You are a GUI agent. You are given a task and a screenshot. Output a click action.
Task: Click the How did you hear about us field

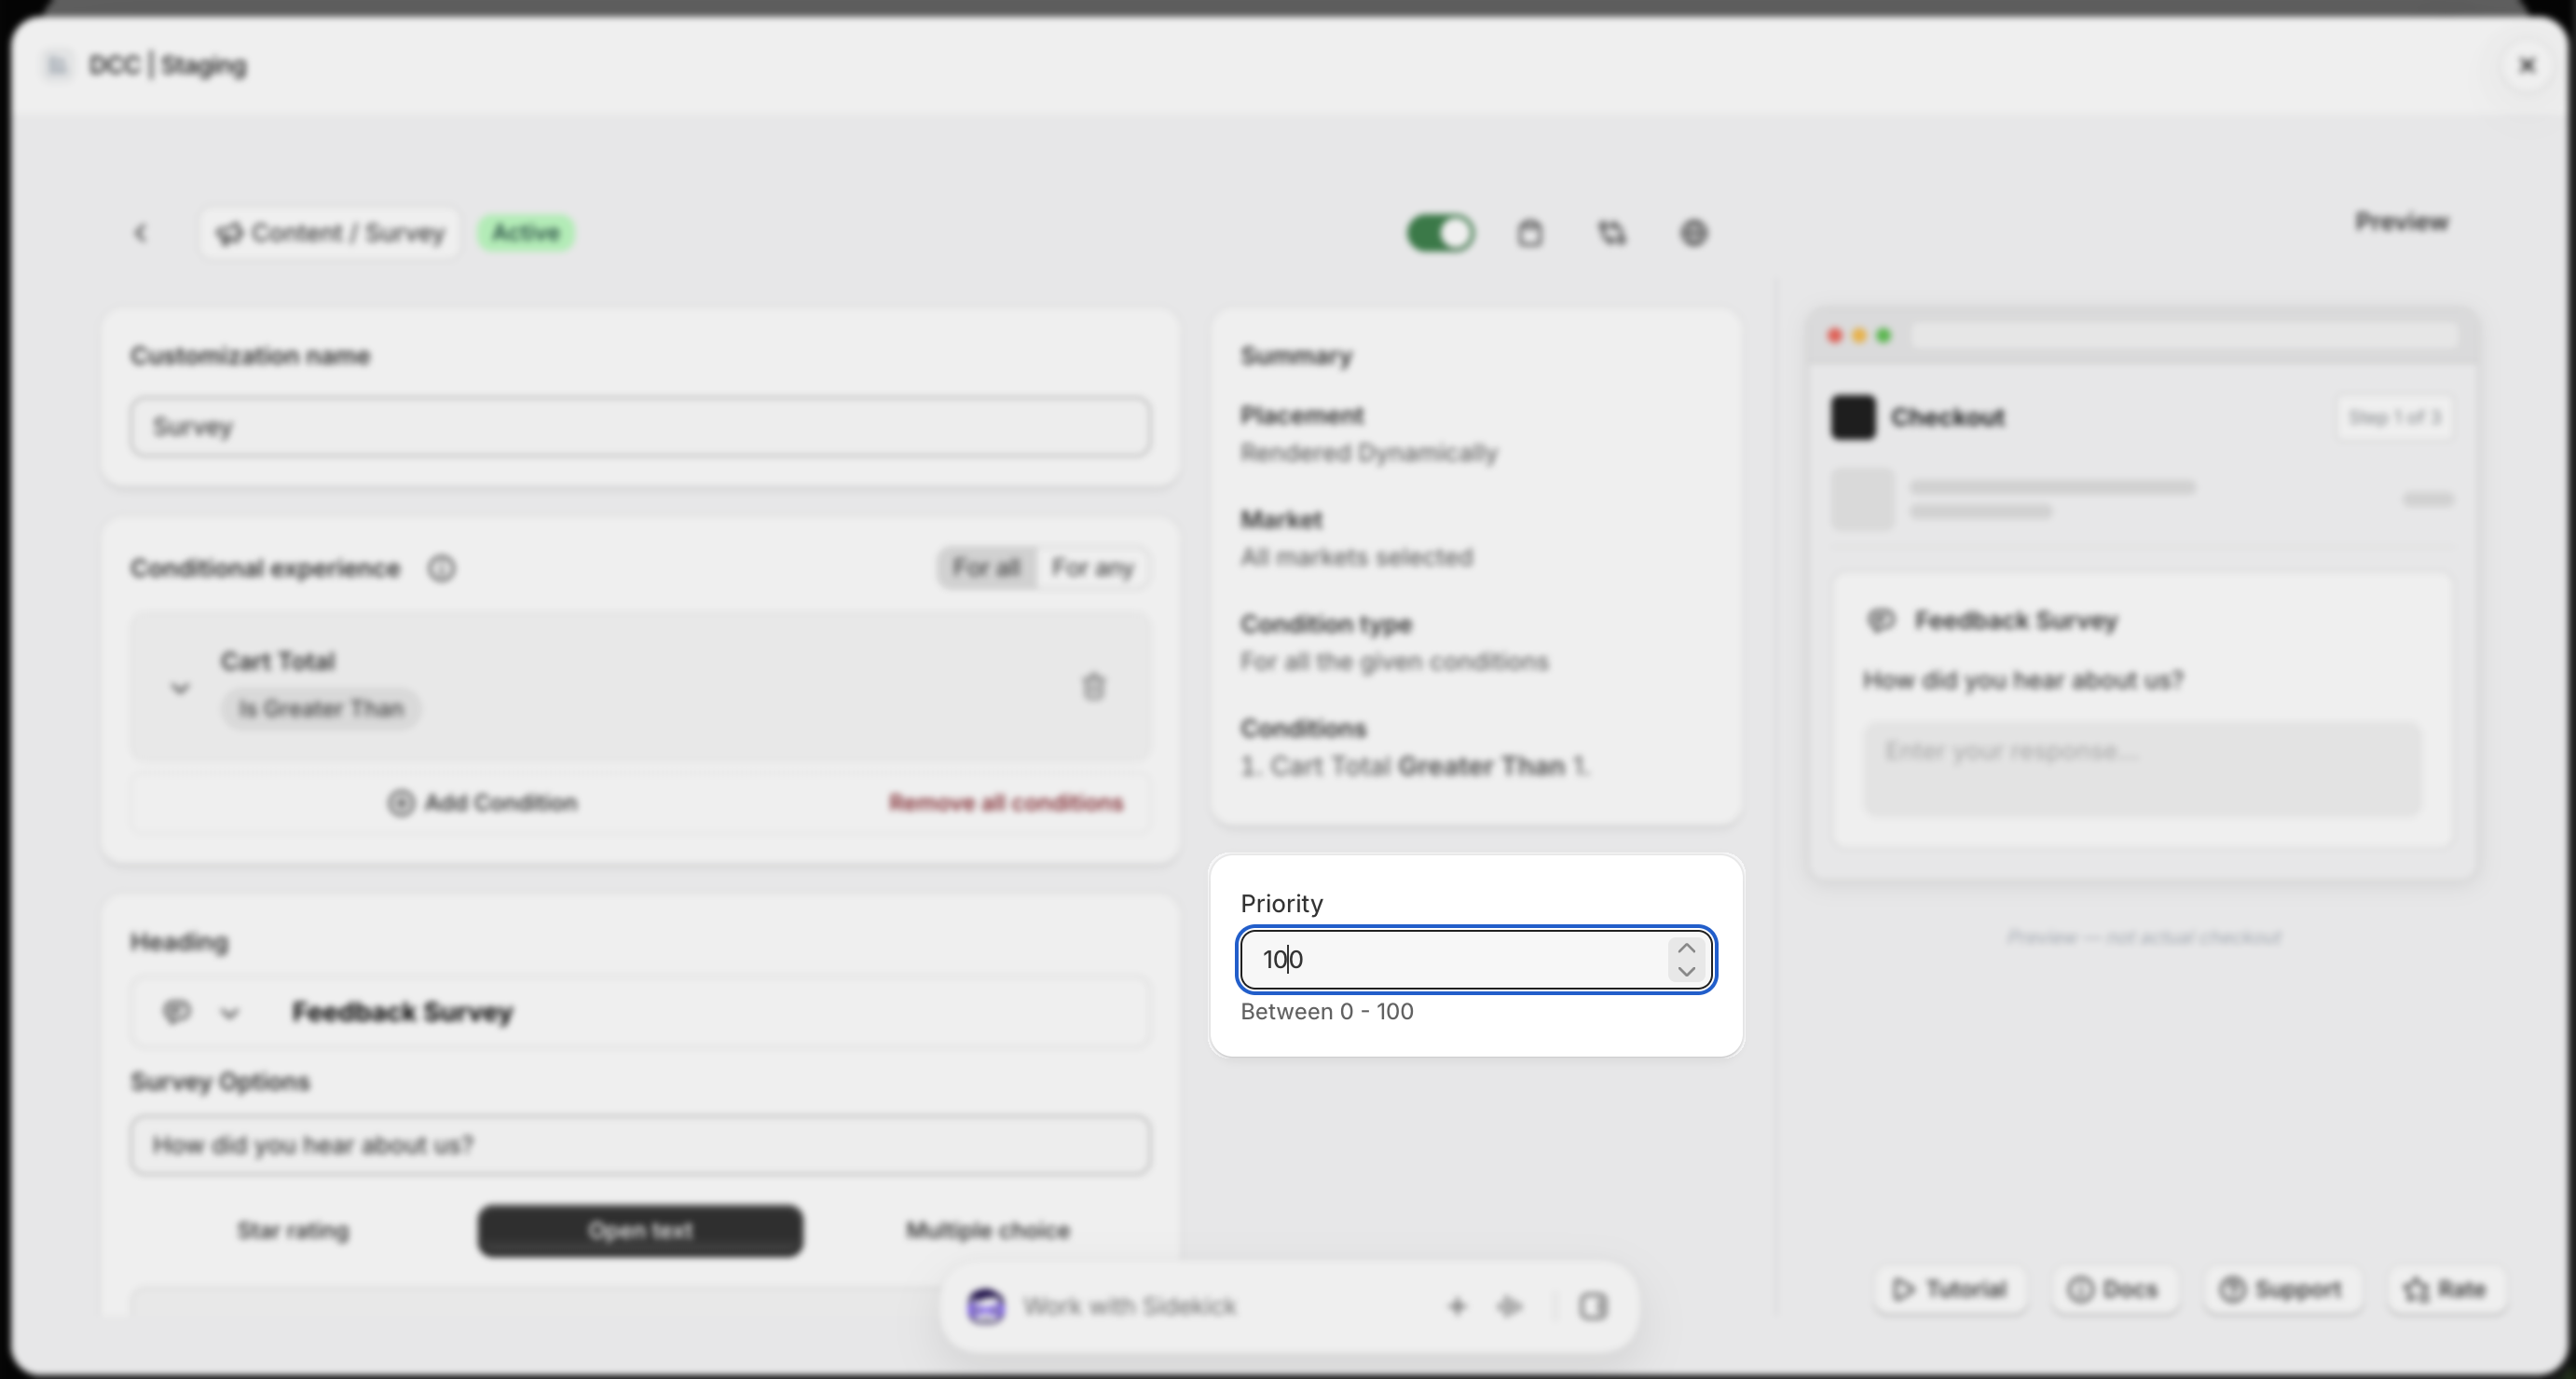click(640, 1145)
